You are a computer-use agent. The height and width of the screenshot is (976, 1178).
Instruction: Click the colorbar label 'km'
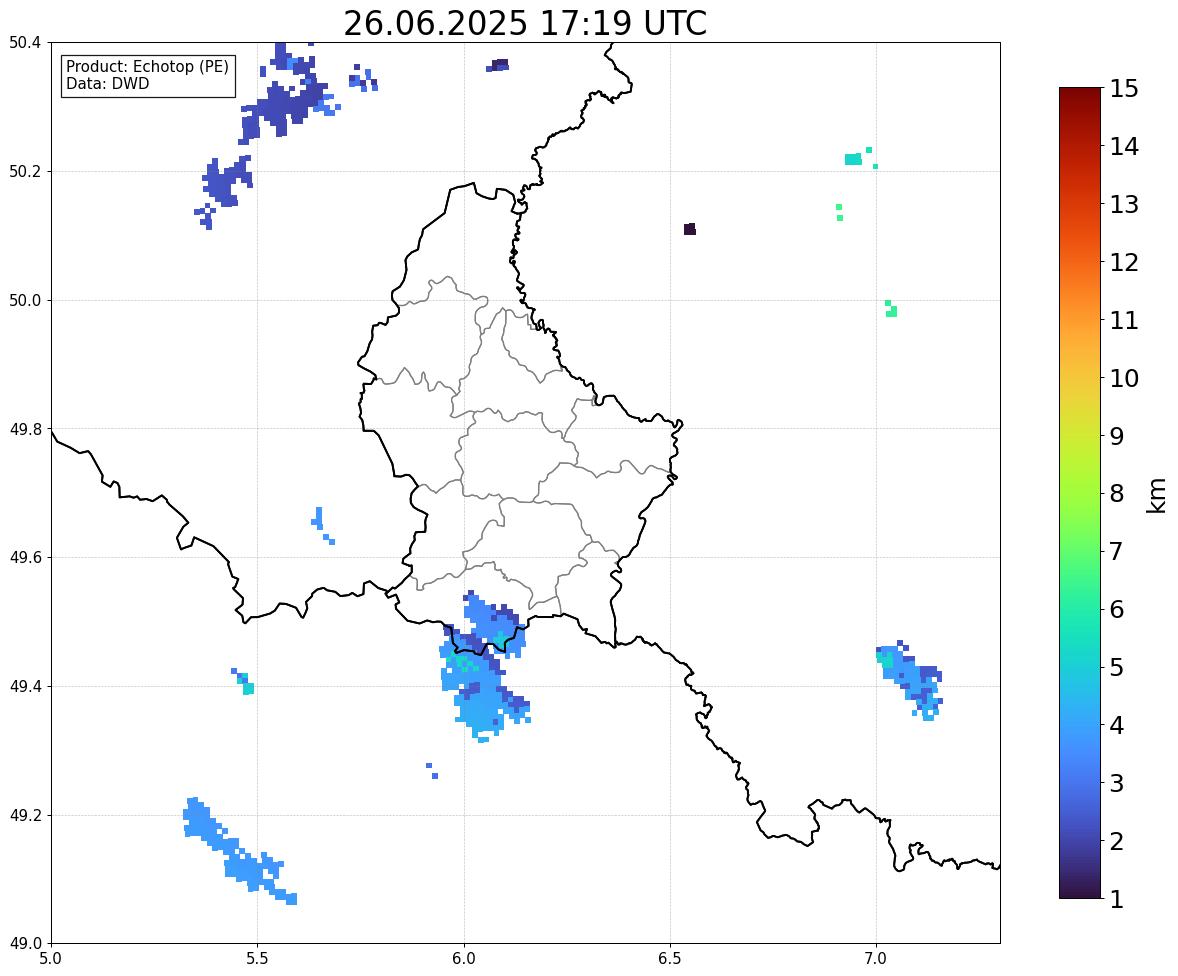(x=1156, y=495)
